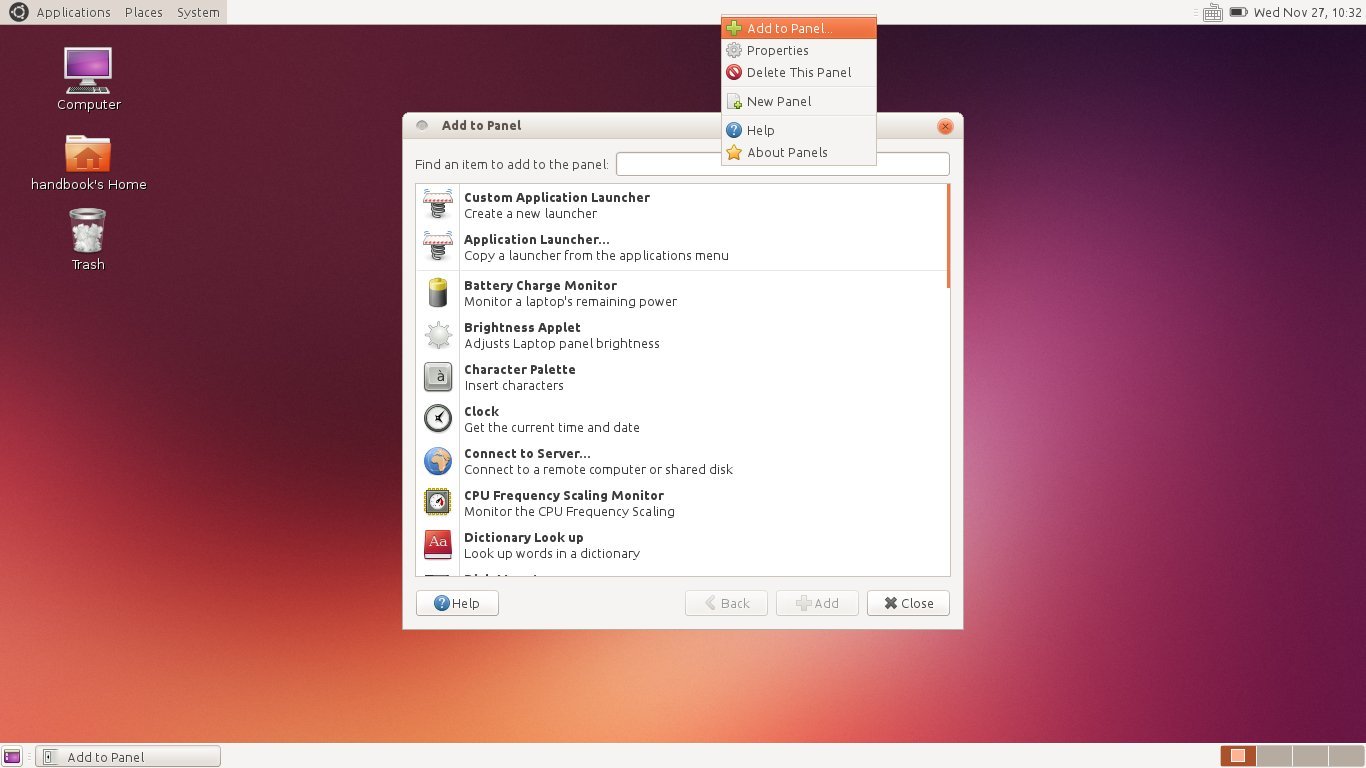The image size is (1366, 768).
Task: Select the Clock applet icon
Action: coord(438,419)
